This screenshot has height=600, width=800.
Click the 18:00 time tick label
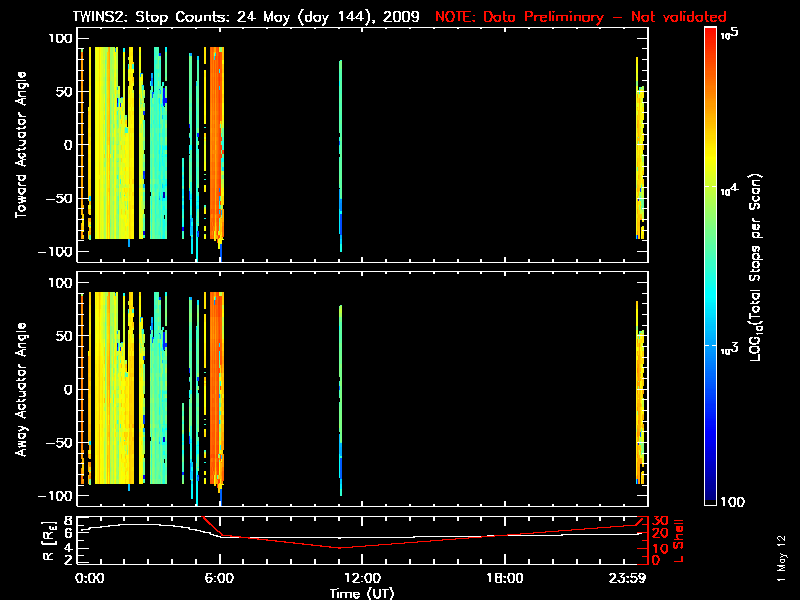point(504,579)
